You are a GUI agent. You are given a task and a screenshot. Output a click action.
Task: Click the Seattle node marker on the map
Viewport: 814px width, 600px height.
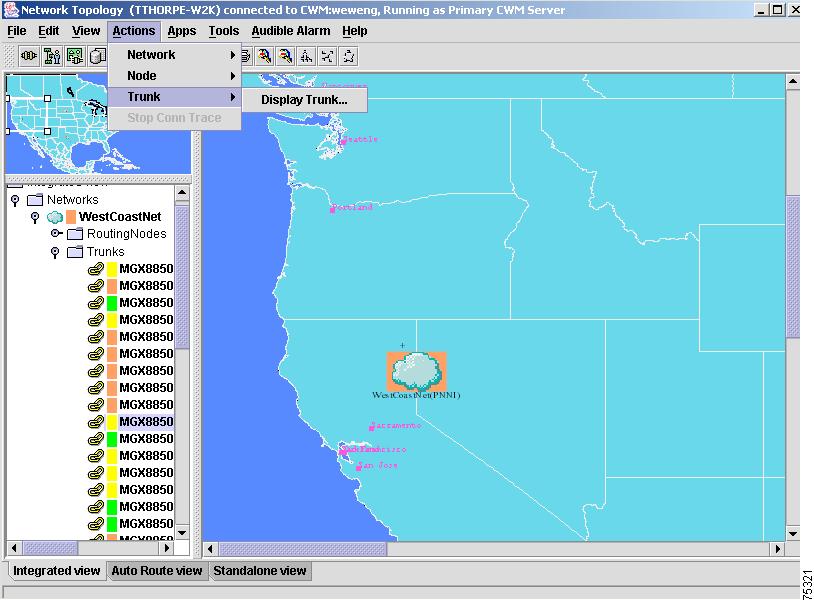(343, 141)
